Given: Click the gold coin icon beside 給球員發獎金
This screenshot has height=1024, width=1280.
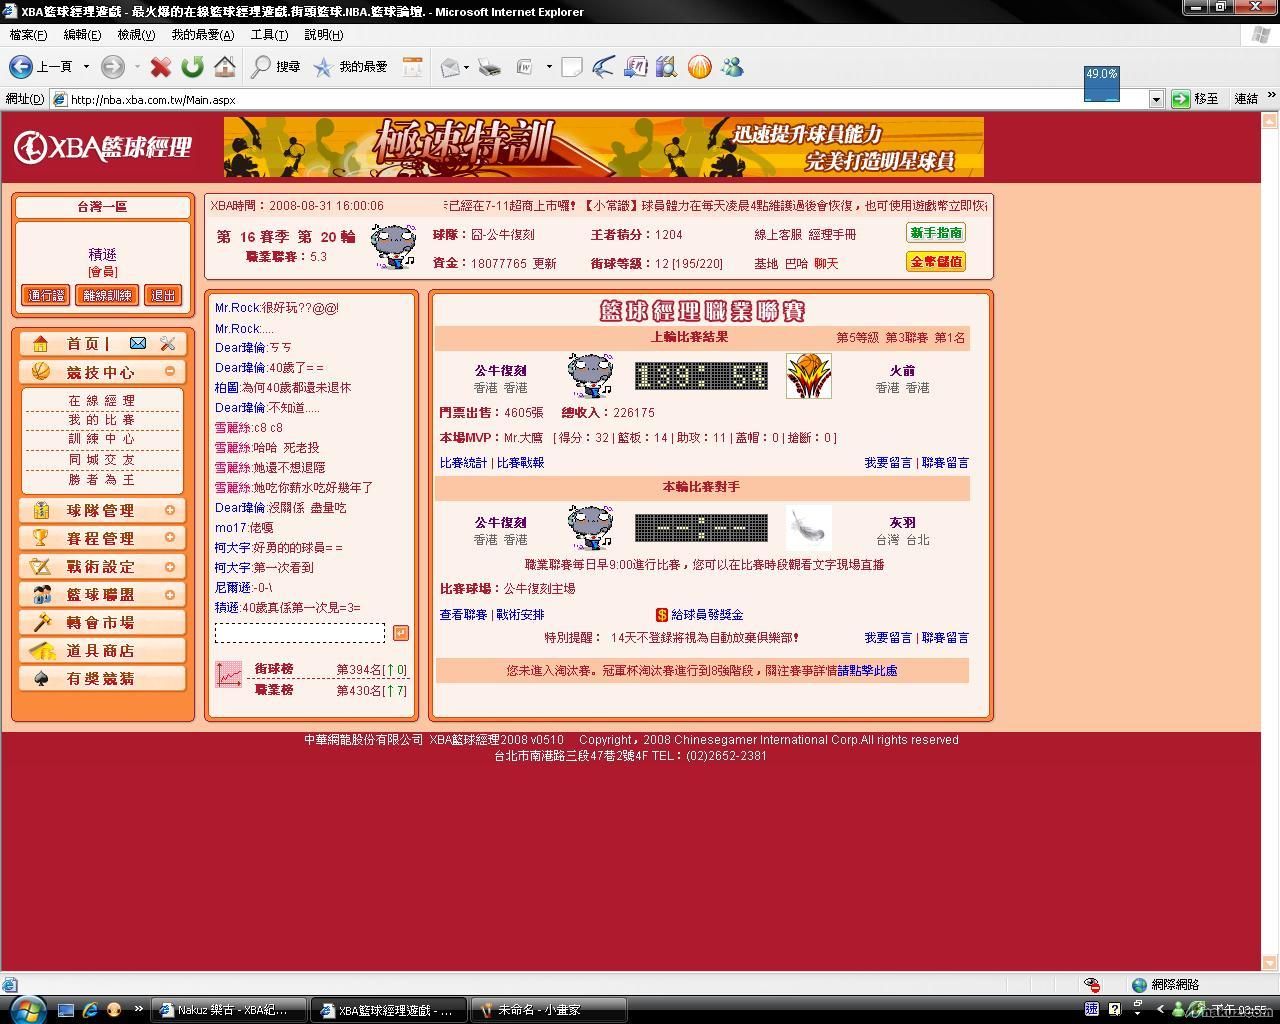Looking at the screenshot, I should tap(661, 615).
